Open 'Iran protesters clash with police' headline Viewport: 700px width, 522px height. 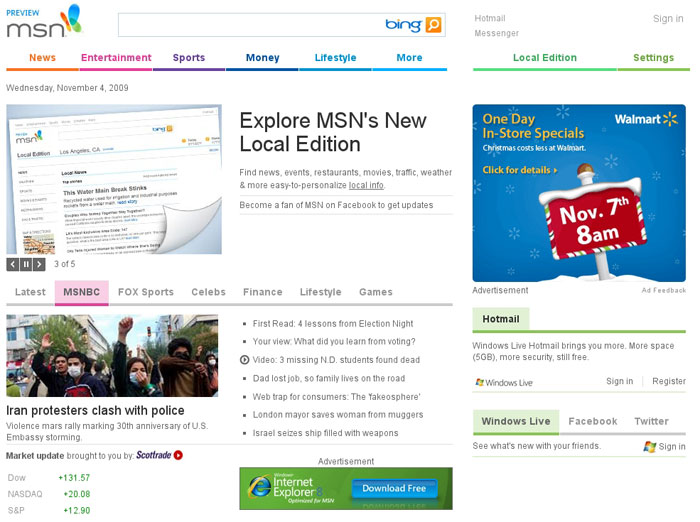[95, 410]
